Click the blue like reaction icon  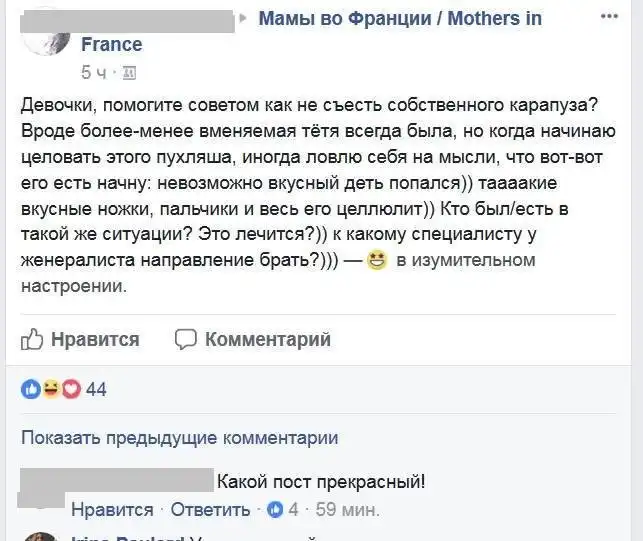(30, 389)
